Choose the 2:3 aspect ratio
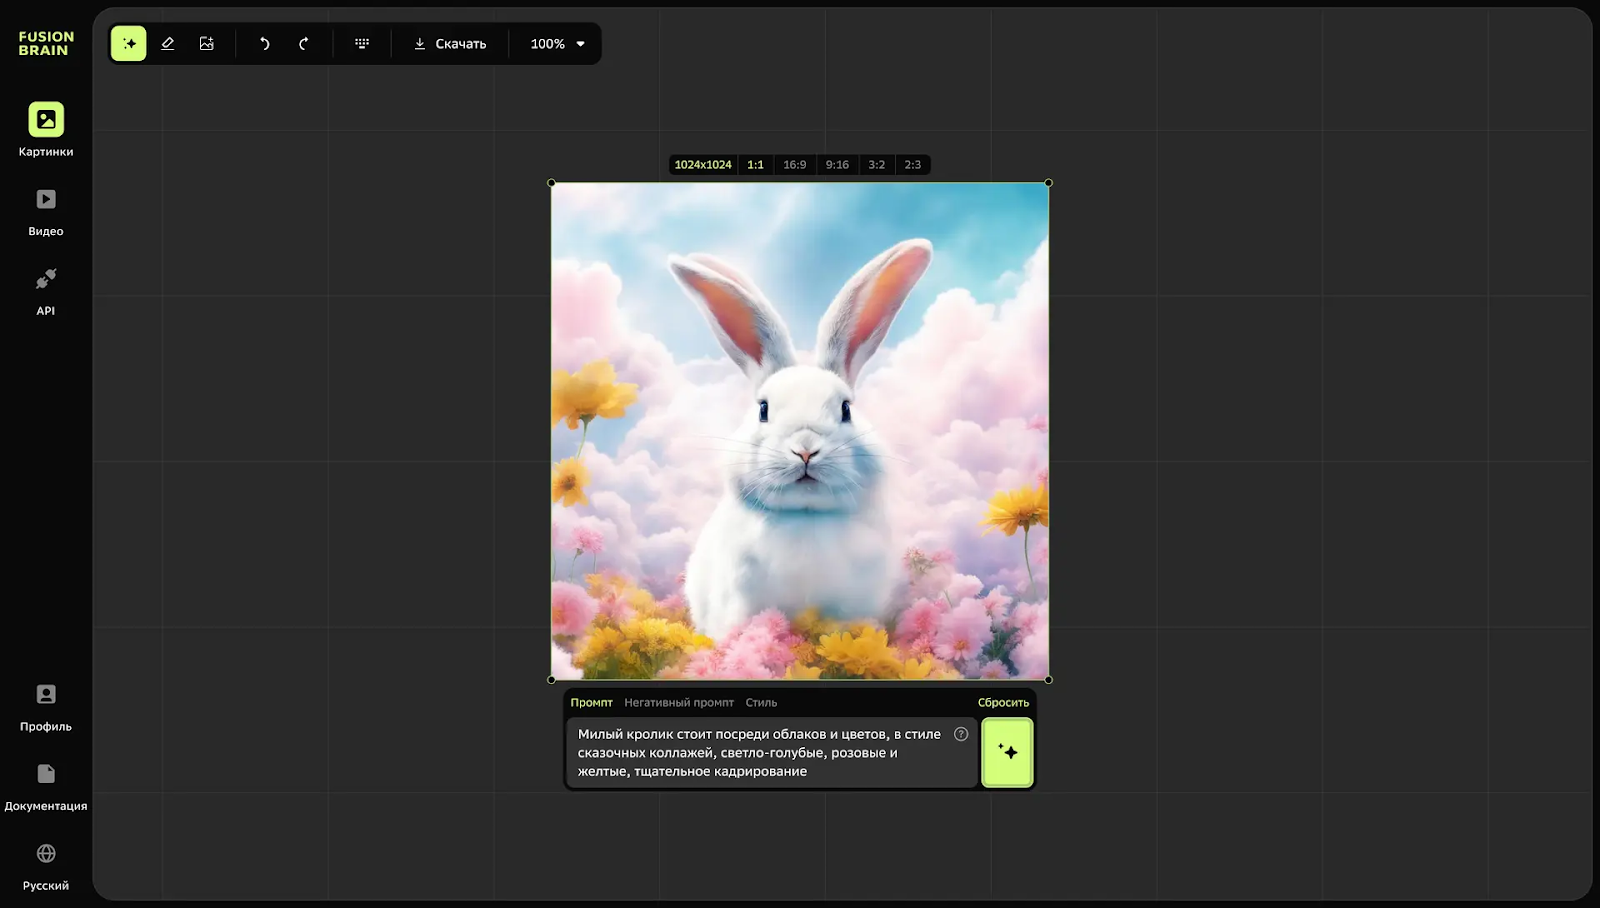Image resolution: width=1600 pixels, height=908 pixels. coord(913,165)
